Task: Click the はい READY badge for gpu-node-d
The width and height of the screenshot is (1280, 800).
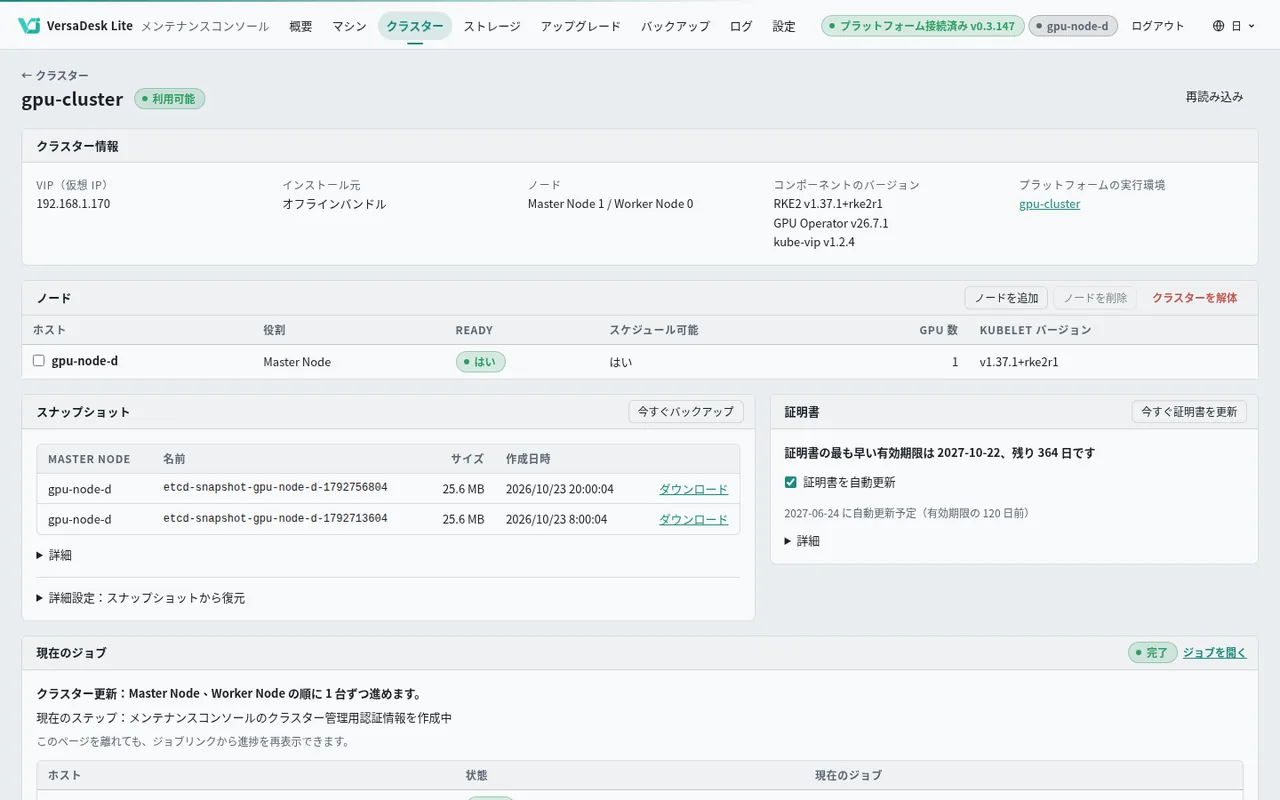Action: (x=480, y=362)
